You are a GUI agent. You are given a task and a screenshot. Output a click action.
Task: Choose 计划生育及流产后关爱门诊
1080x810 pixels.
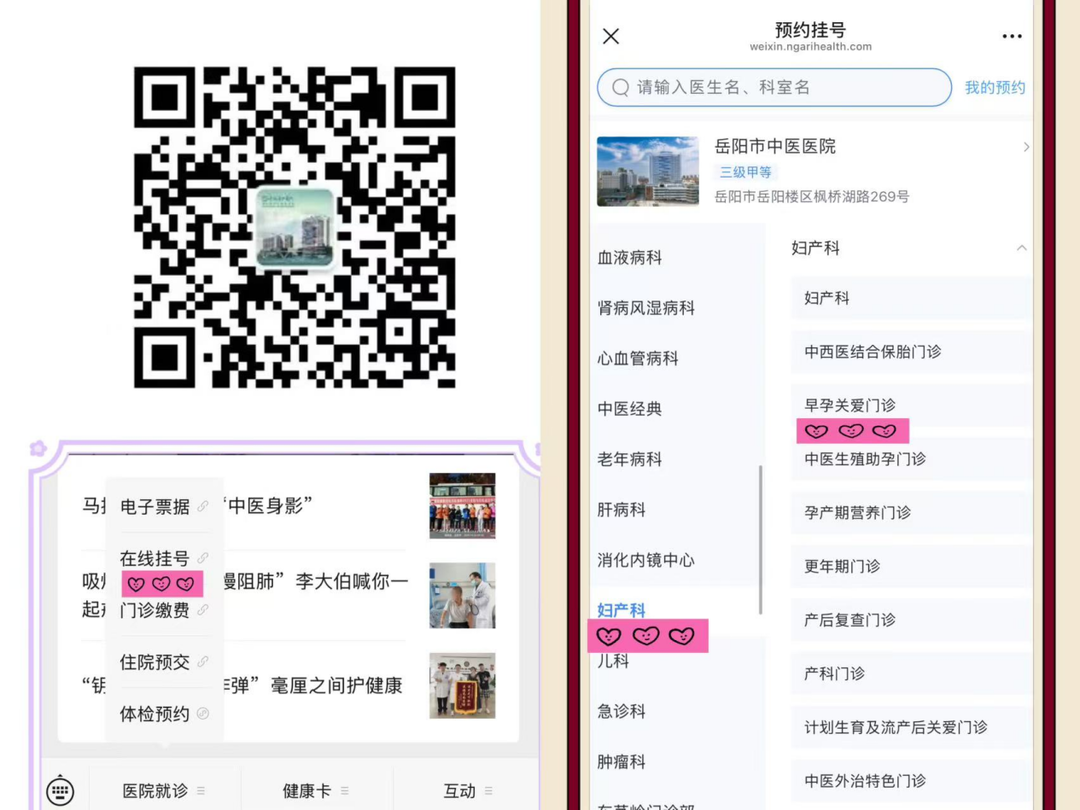coord(911,727)
